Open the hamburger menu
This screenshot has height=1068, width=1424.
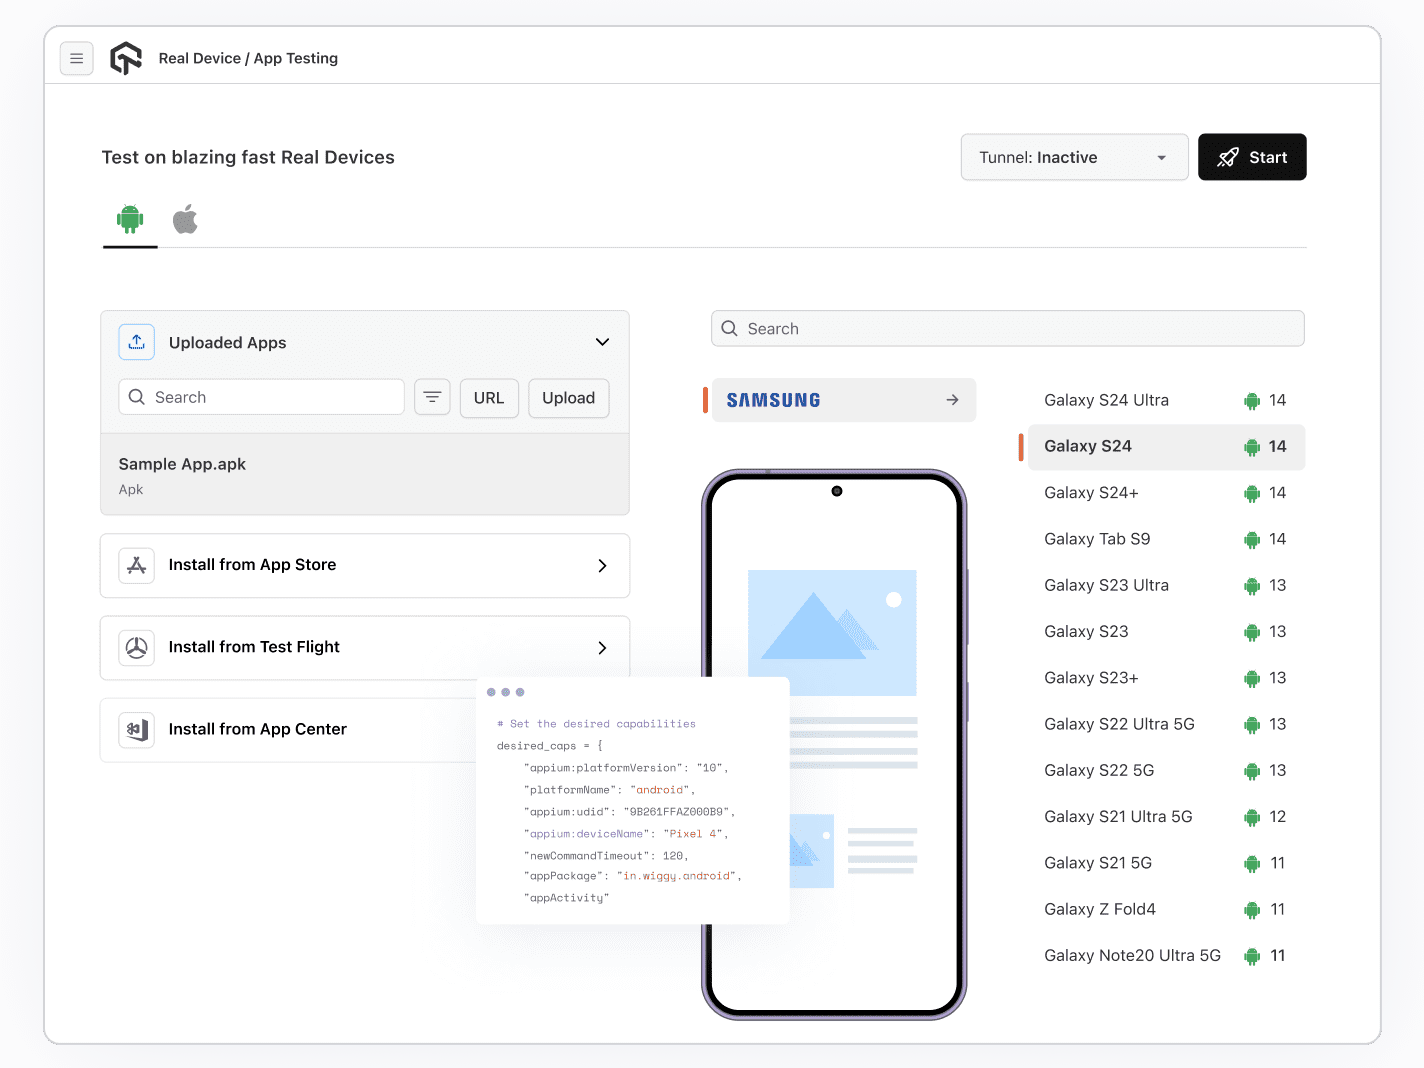pyautogui.click(x=77, y=58)
